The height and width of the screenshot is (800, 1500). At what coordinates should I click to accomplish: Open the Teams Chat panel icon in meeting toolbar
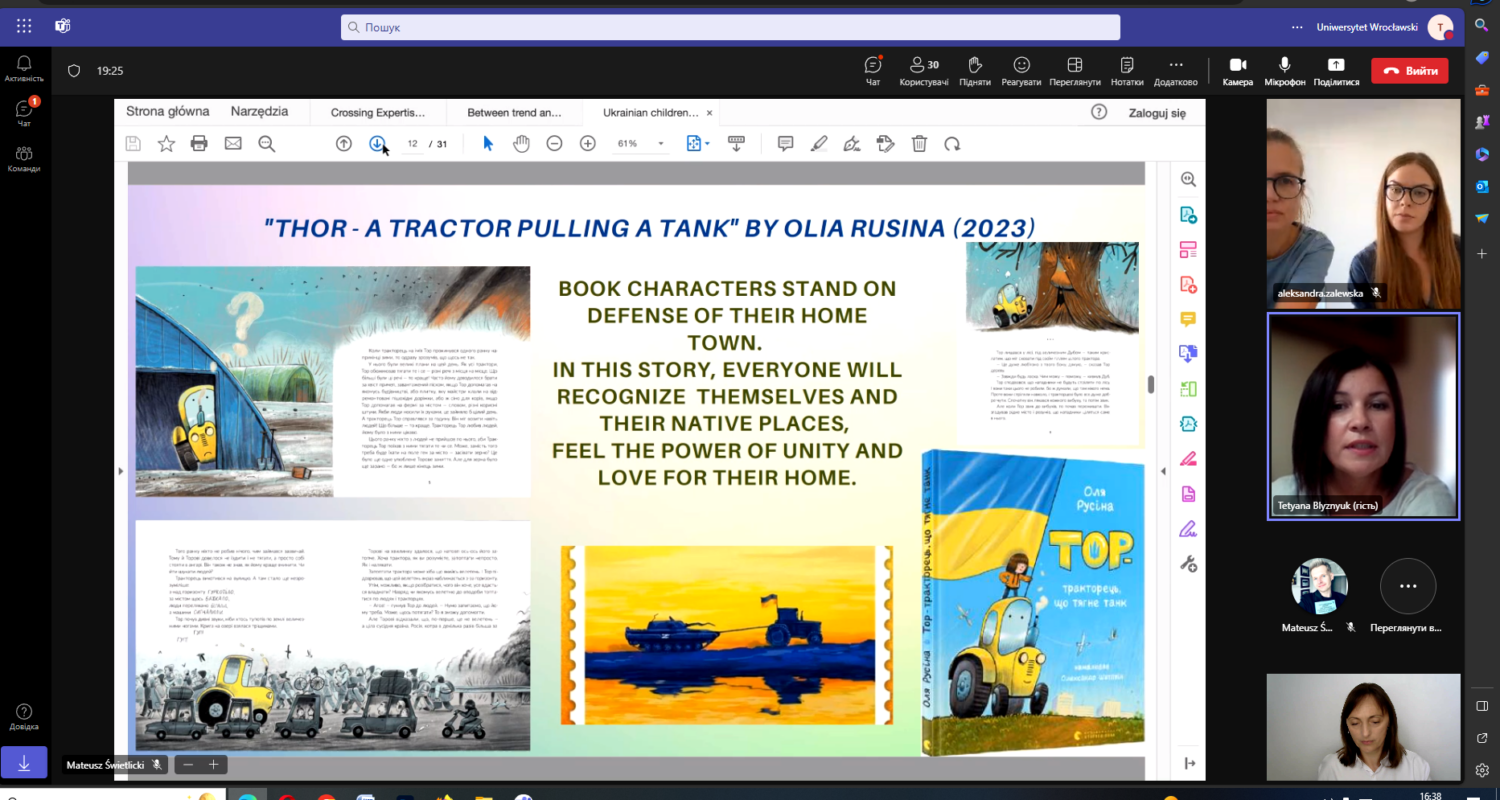click(873, 68)
